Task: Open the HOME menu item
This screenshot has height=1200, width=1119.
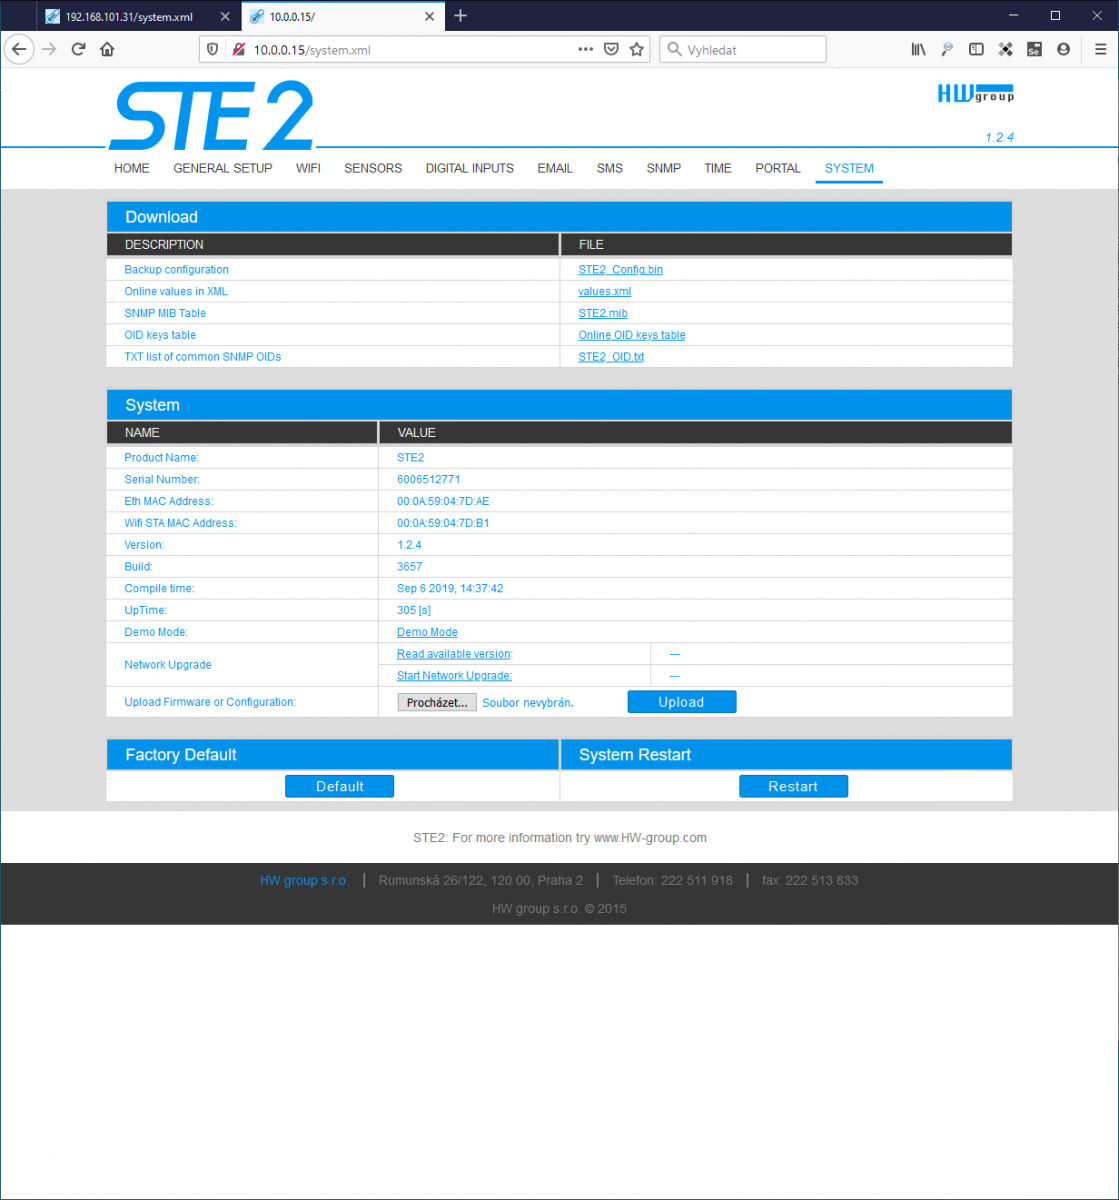Action: 132,168
